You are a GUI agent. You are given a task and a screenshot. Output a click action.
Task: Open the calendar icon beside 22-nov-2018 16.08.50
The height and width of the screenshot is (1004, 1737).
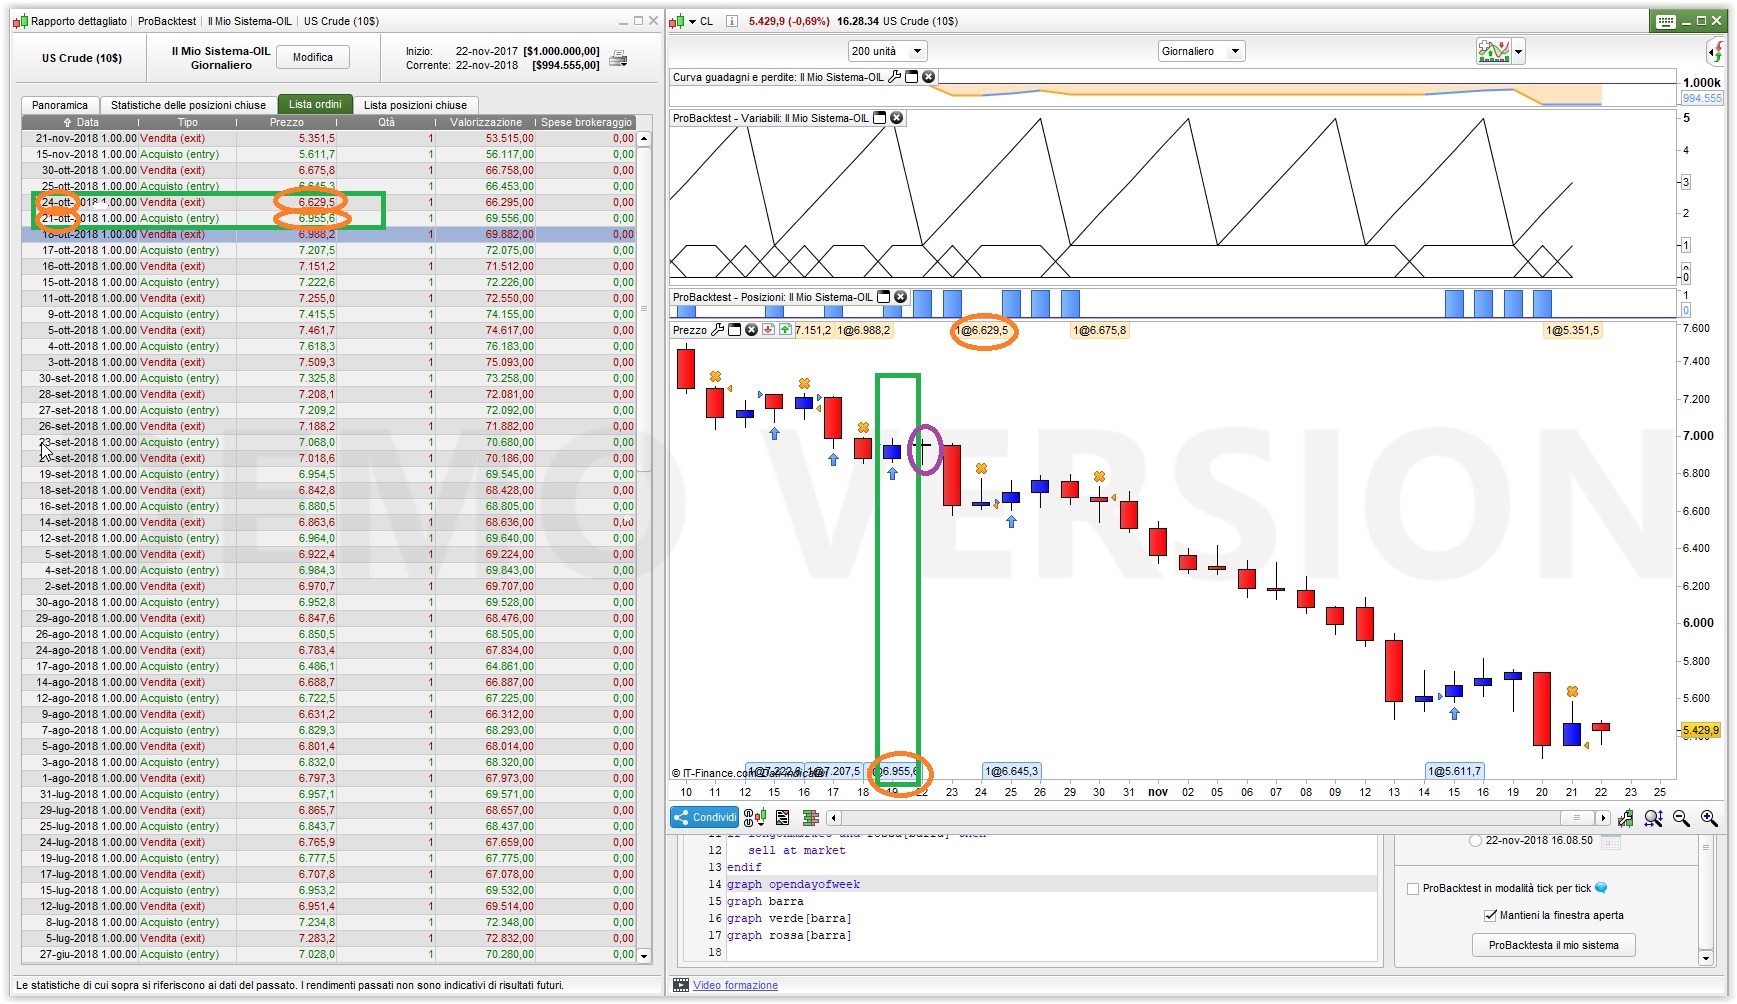tap(1610, 841)
